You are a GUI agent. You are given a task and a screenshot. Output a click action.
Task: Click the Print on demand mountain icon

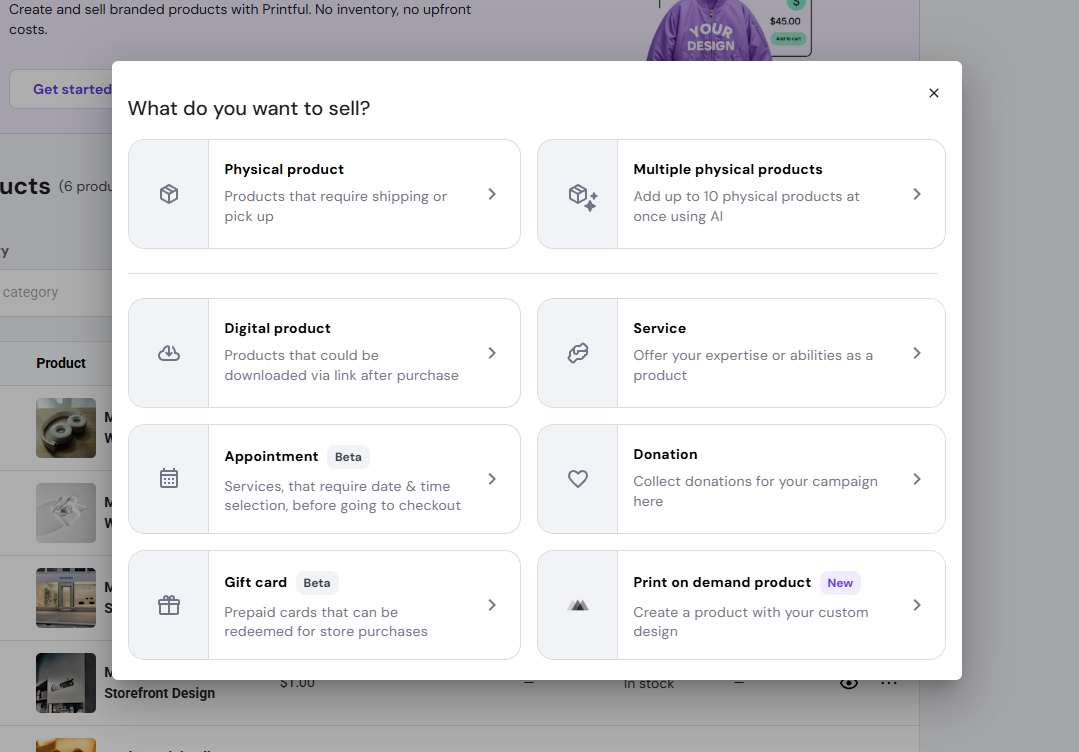[578, 605]
